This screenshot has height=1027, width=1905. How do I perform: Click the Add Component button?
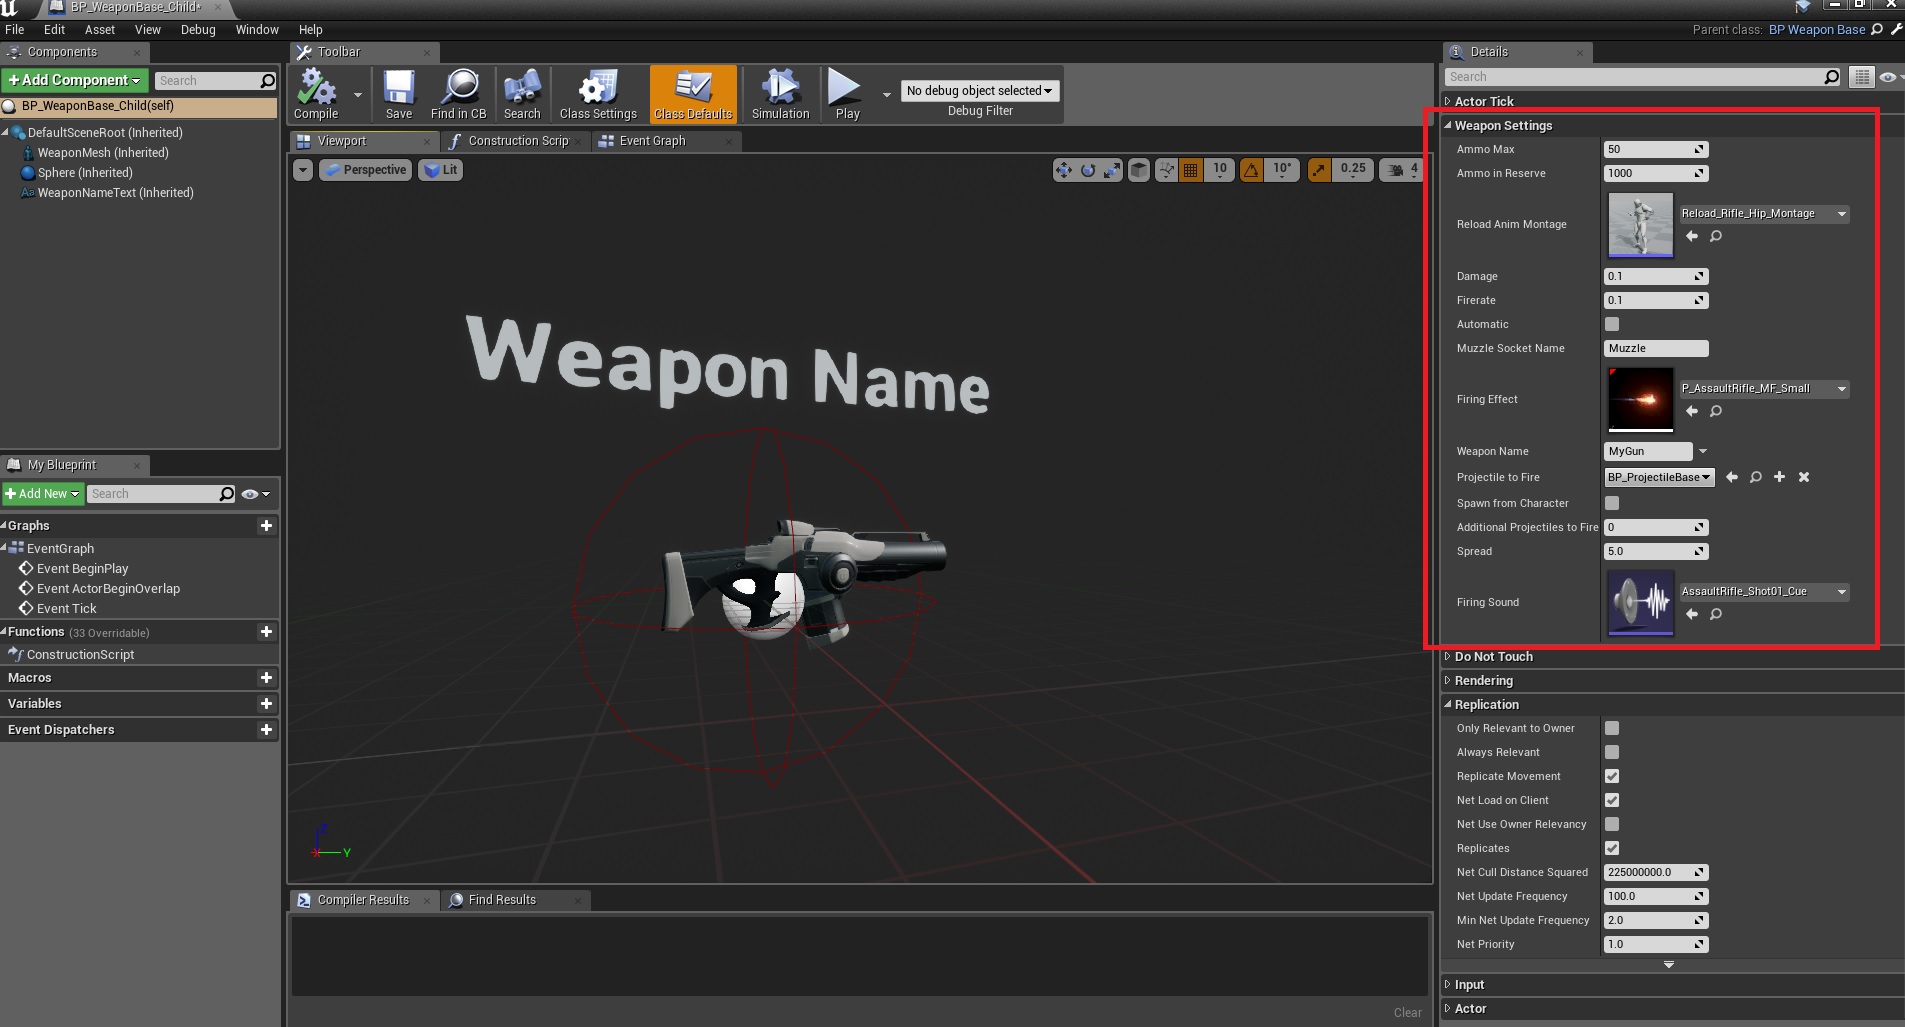(75, 80)
